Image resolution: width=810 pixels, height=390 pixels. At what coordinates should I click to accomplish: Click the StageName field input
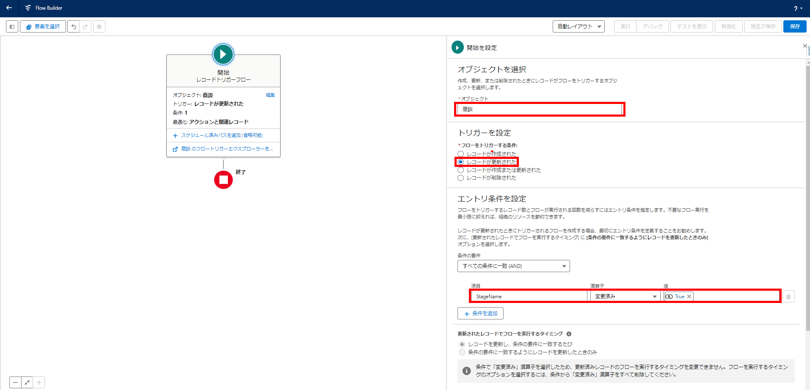[529, 297]
